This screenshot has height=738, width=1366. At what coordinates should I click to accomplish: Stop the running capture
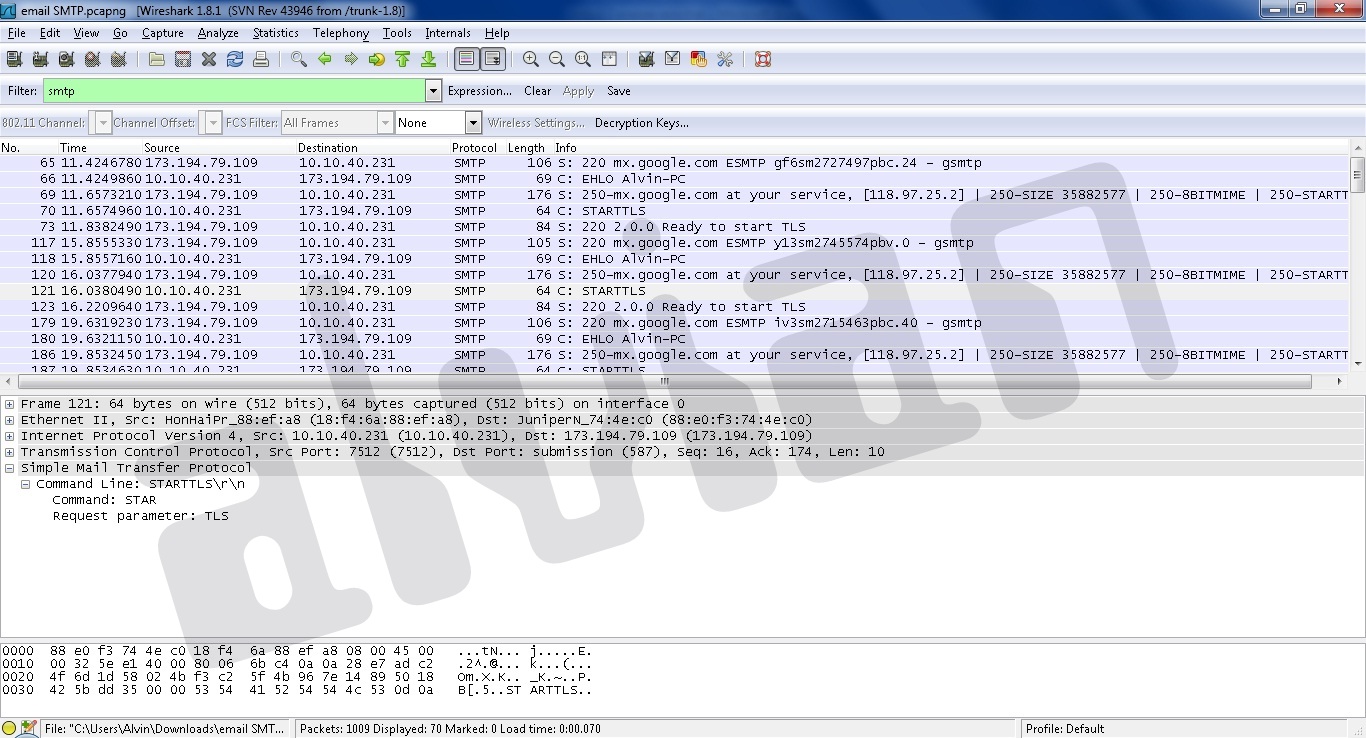(x=92, y=59)
